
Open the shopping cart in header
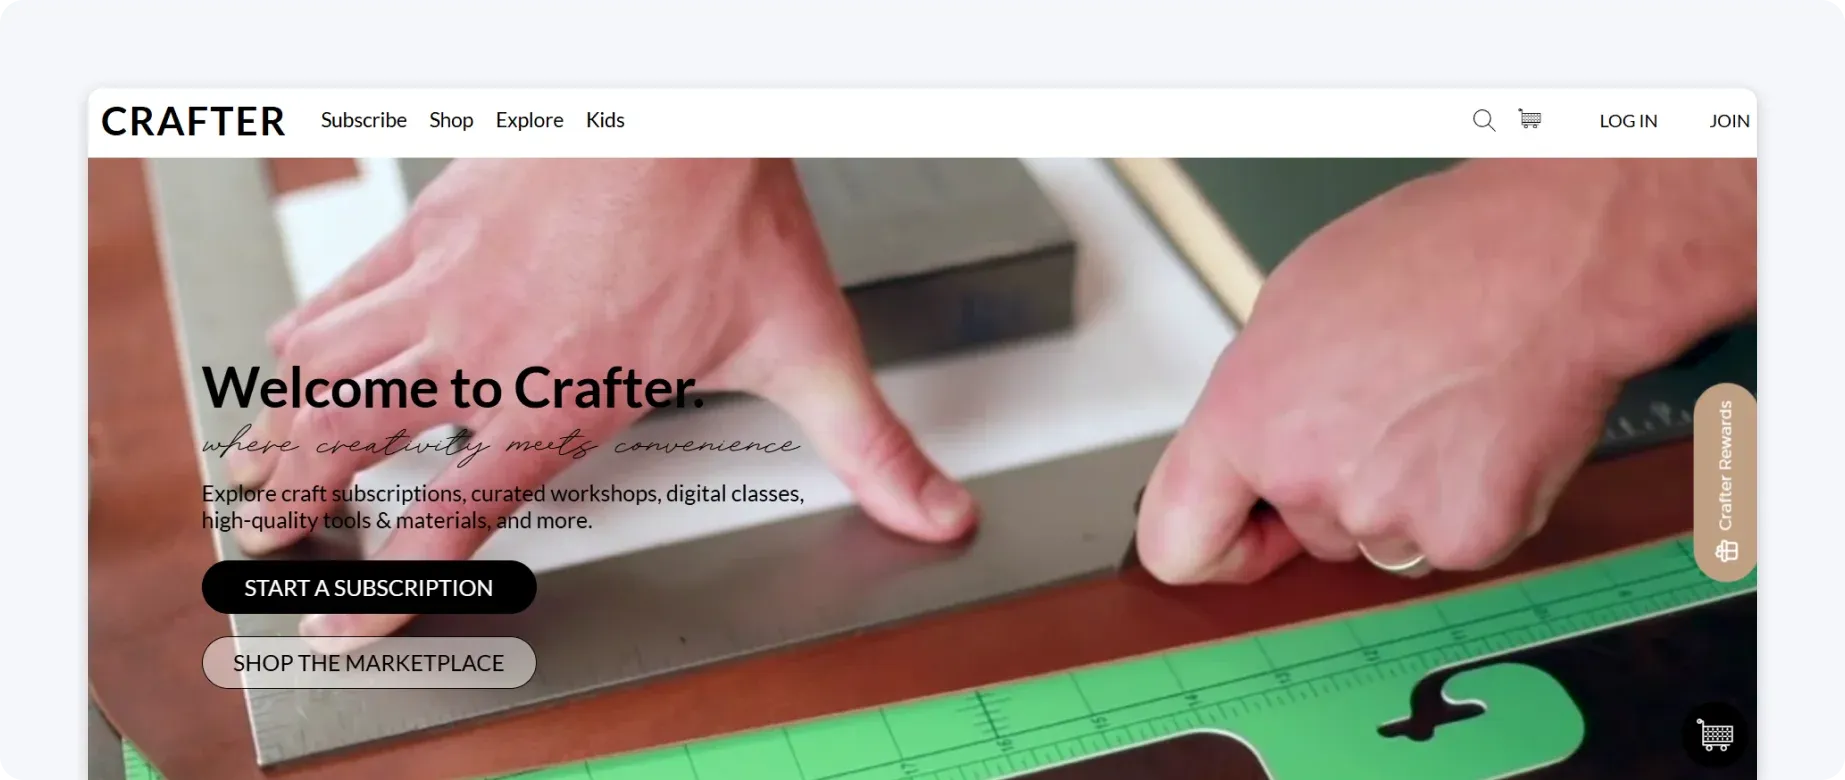[x=1530, y=119]
